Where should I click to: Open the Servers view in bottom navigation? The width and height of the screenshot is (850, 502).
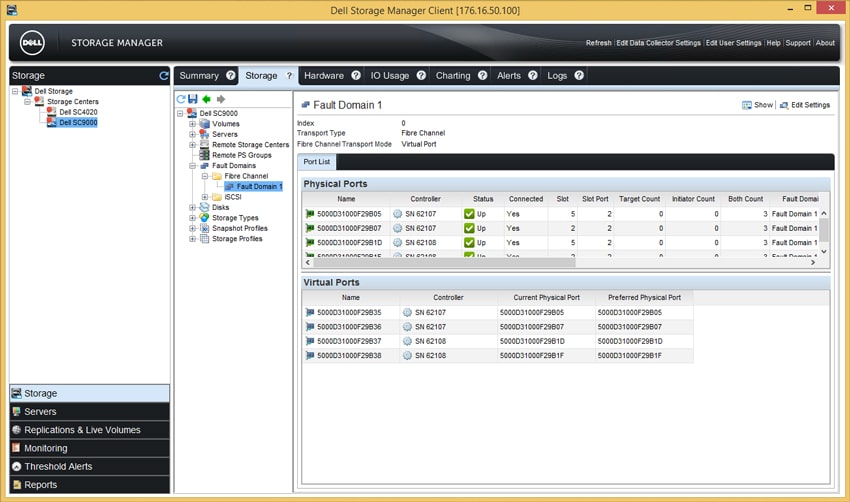pyautogui.click(x=89, y=411)
